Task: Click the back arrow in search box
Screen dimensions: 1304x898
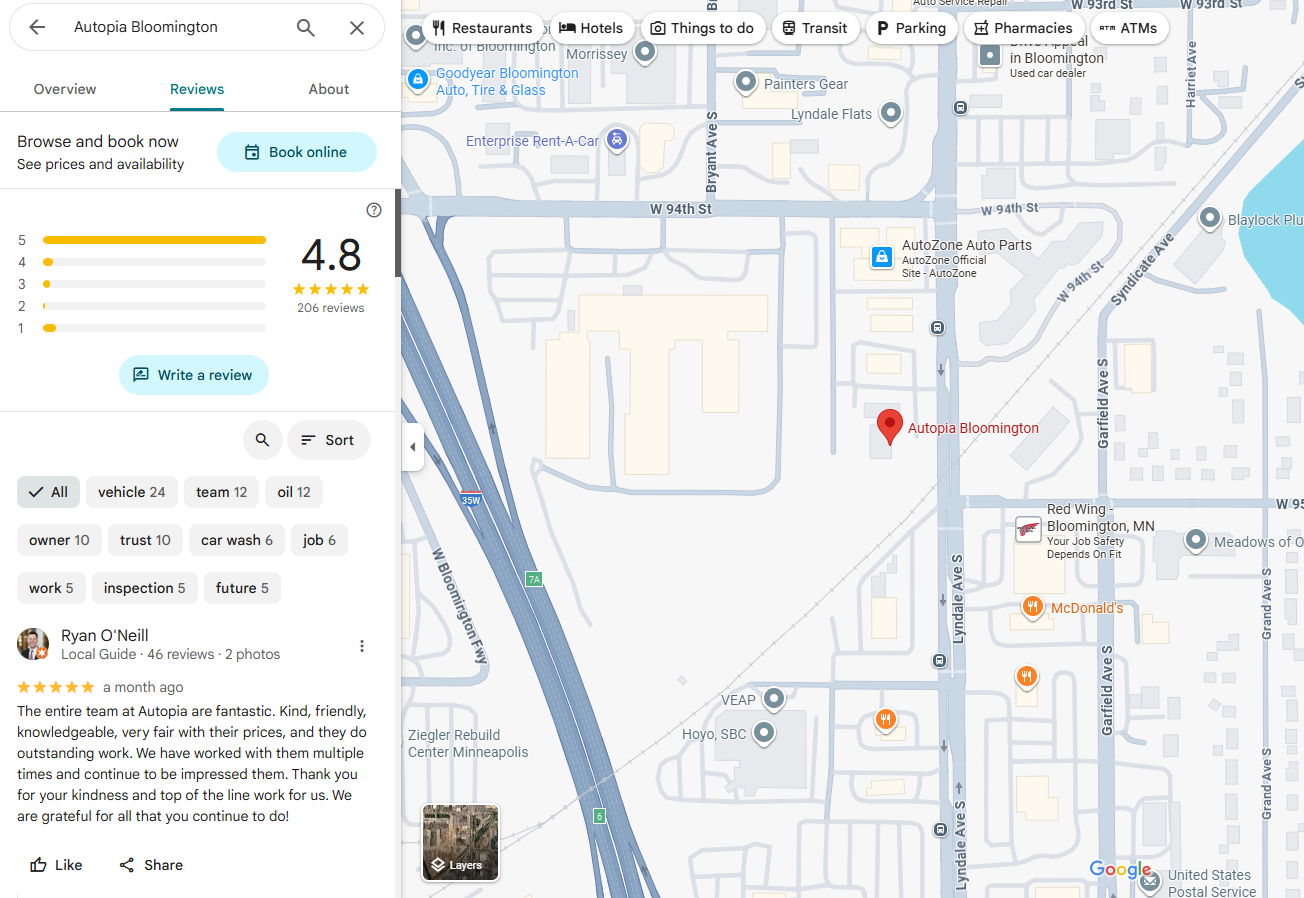Action: coord(37,27)
